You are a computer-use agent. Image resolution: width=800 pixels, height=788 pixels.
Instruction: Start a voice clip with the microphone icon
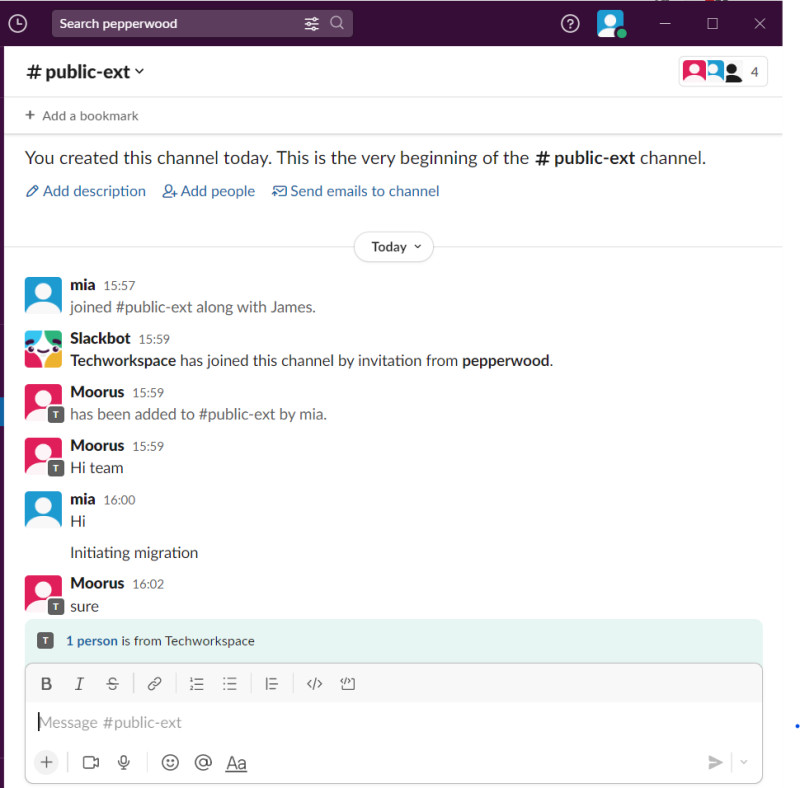point(123,762)
